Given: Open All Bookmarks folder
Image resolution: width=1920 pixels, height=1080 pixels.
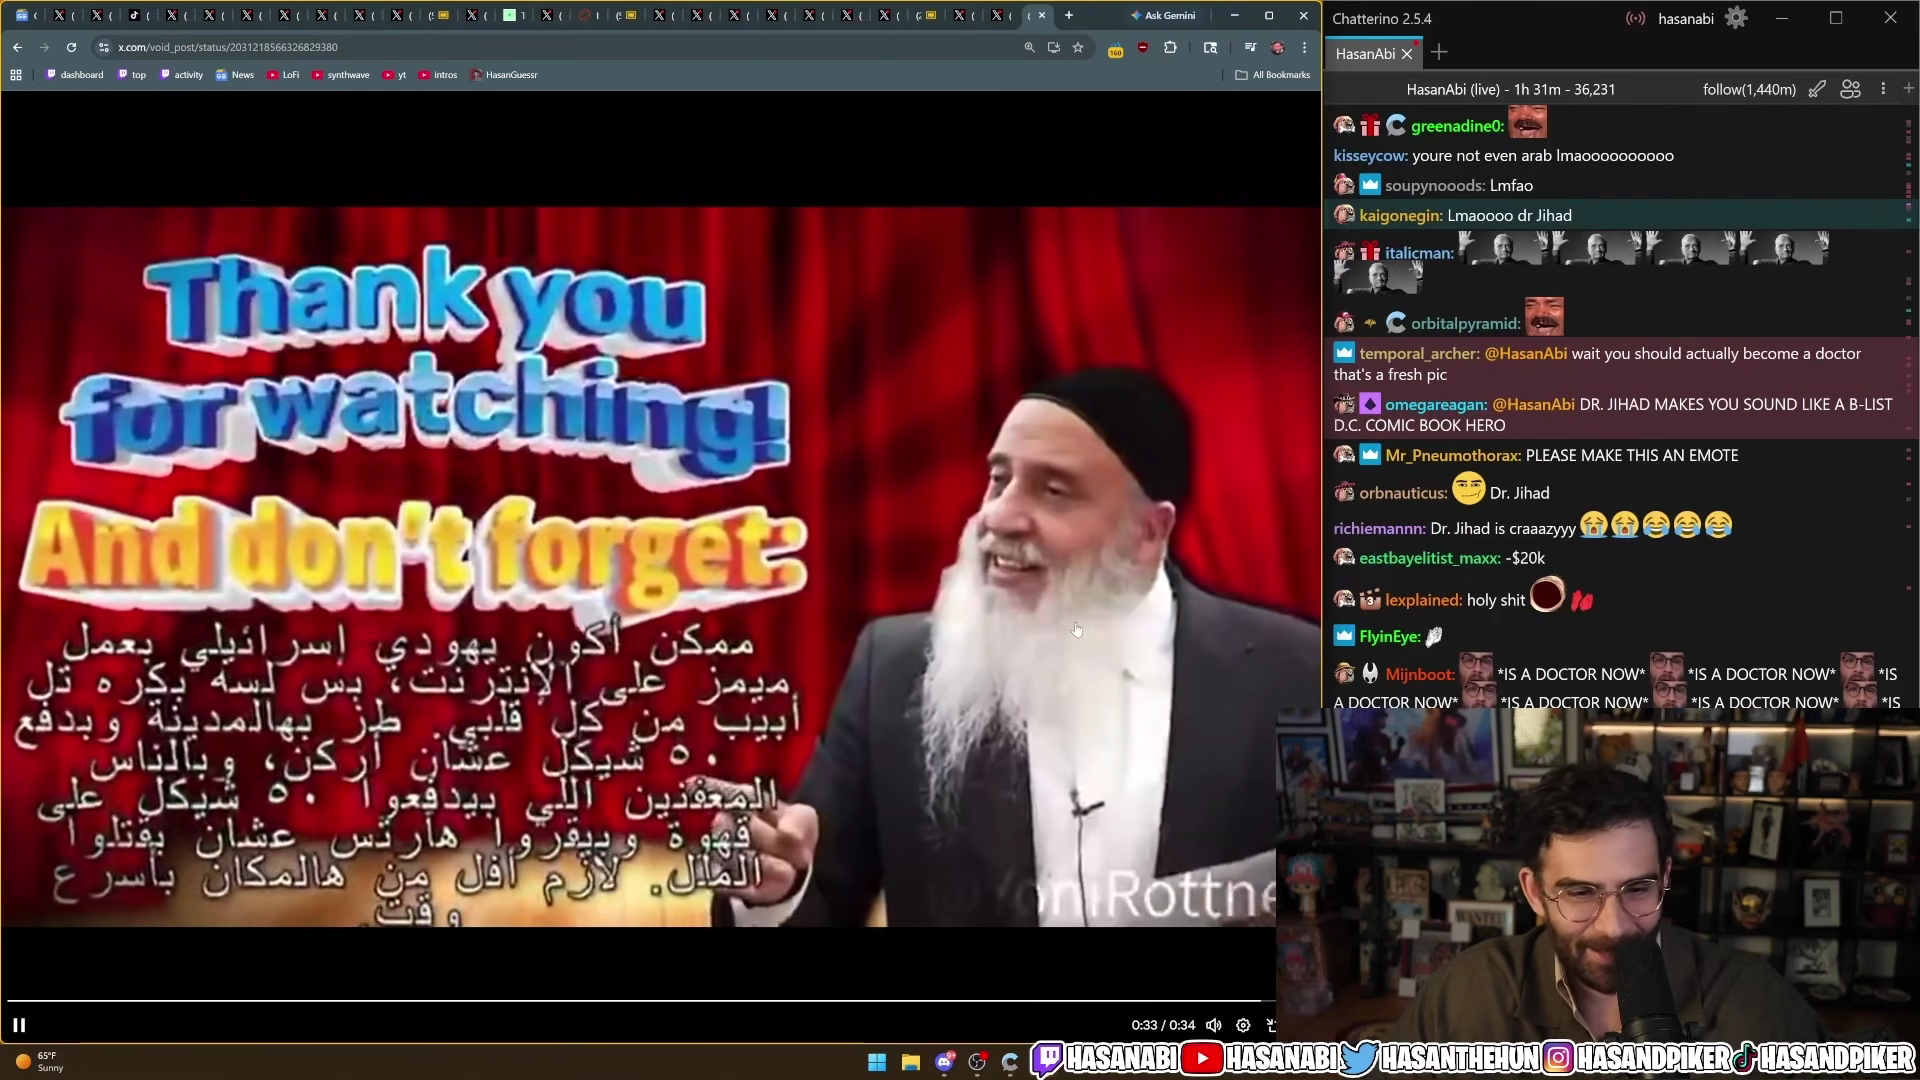Looking at the screenshot, I should coord(1272,75).
